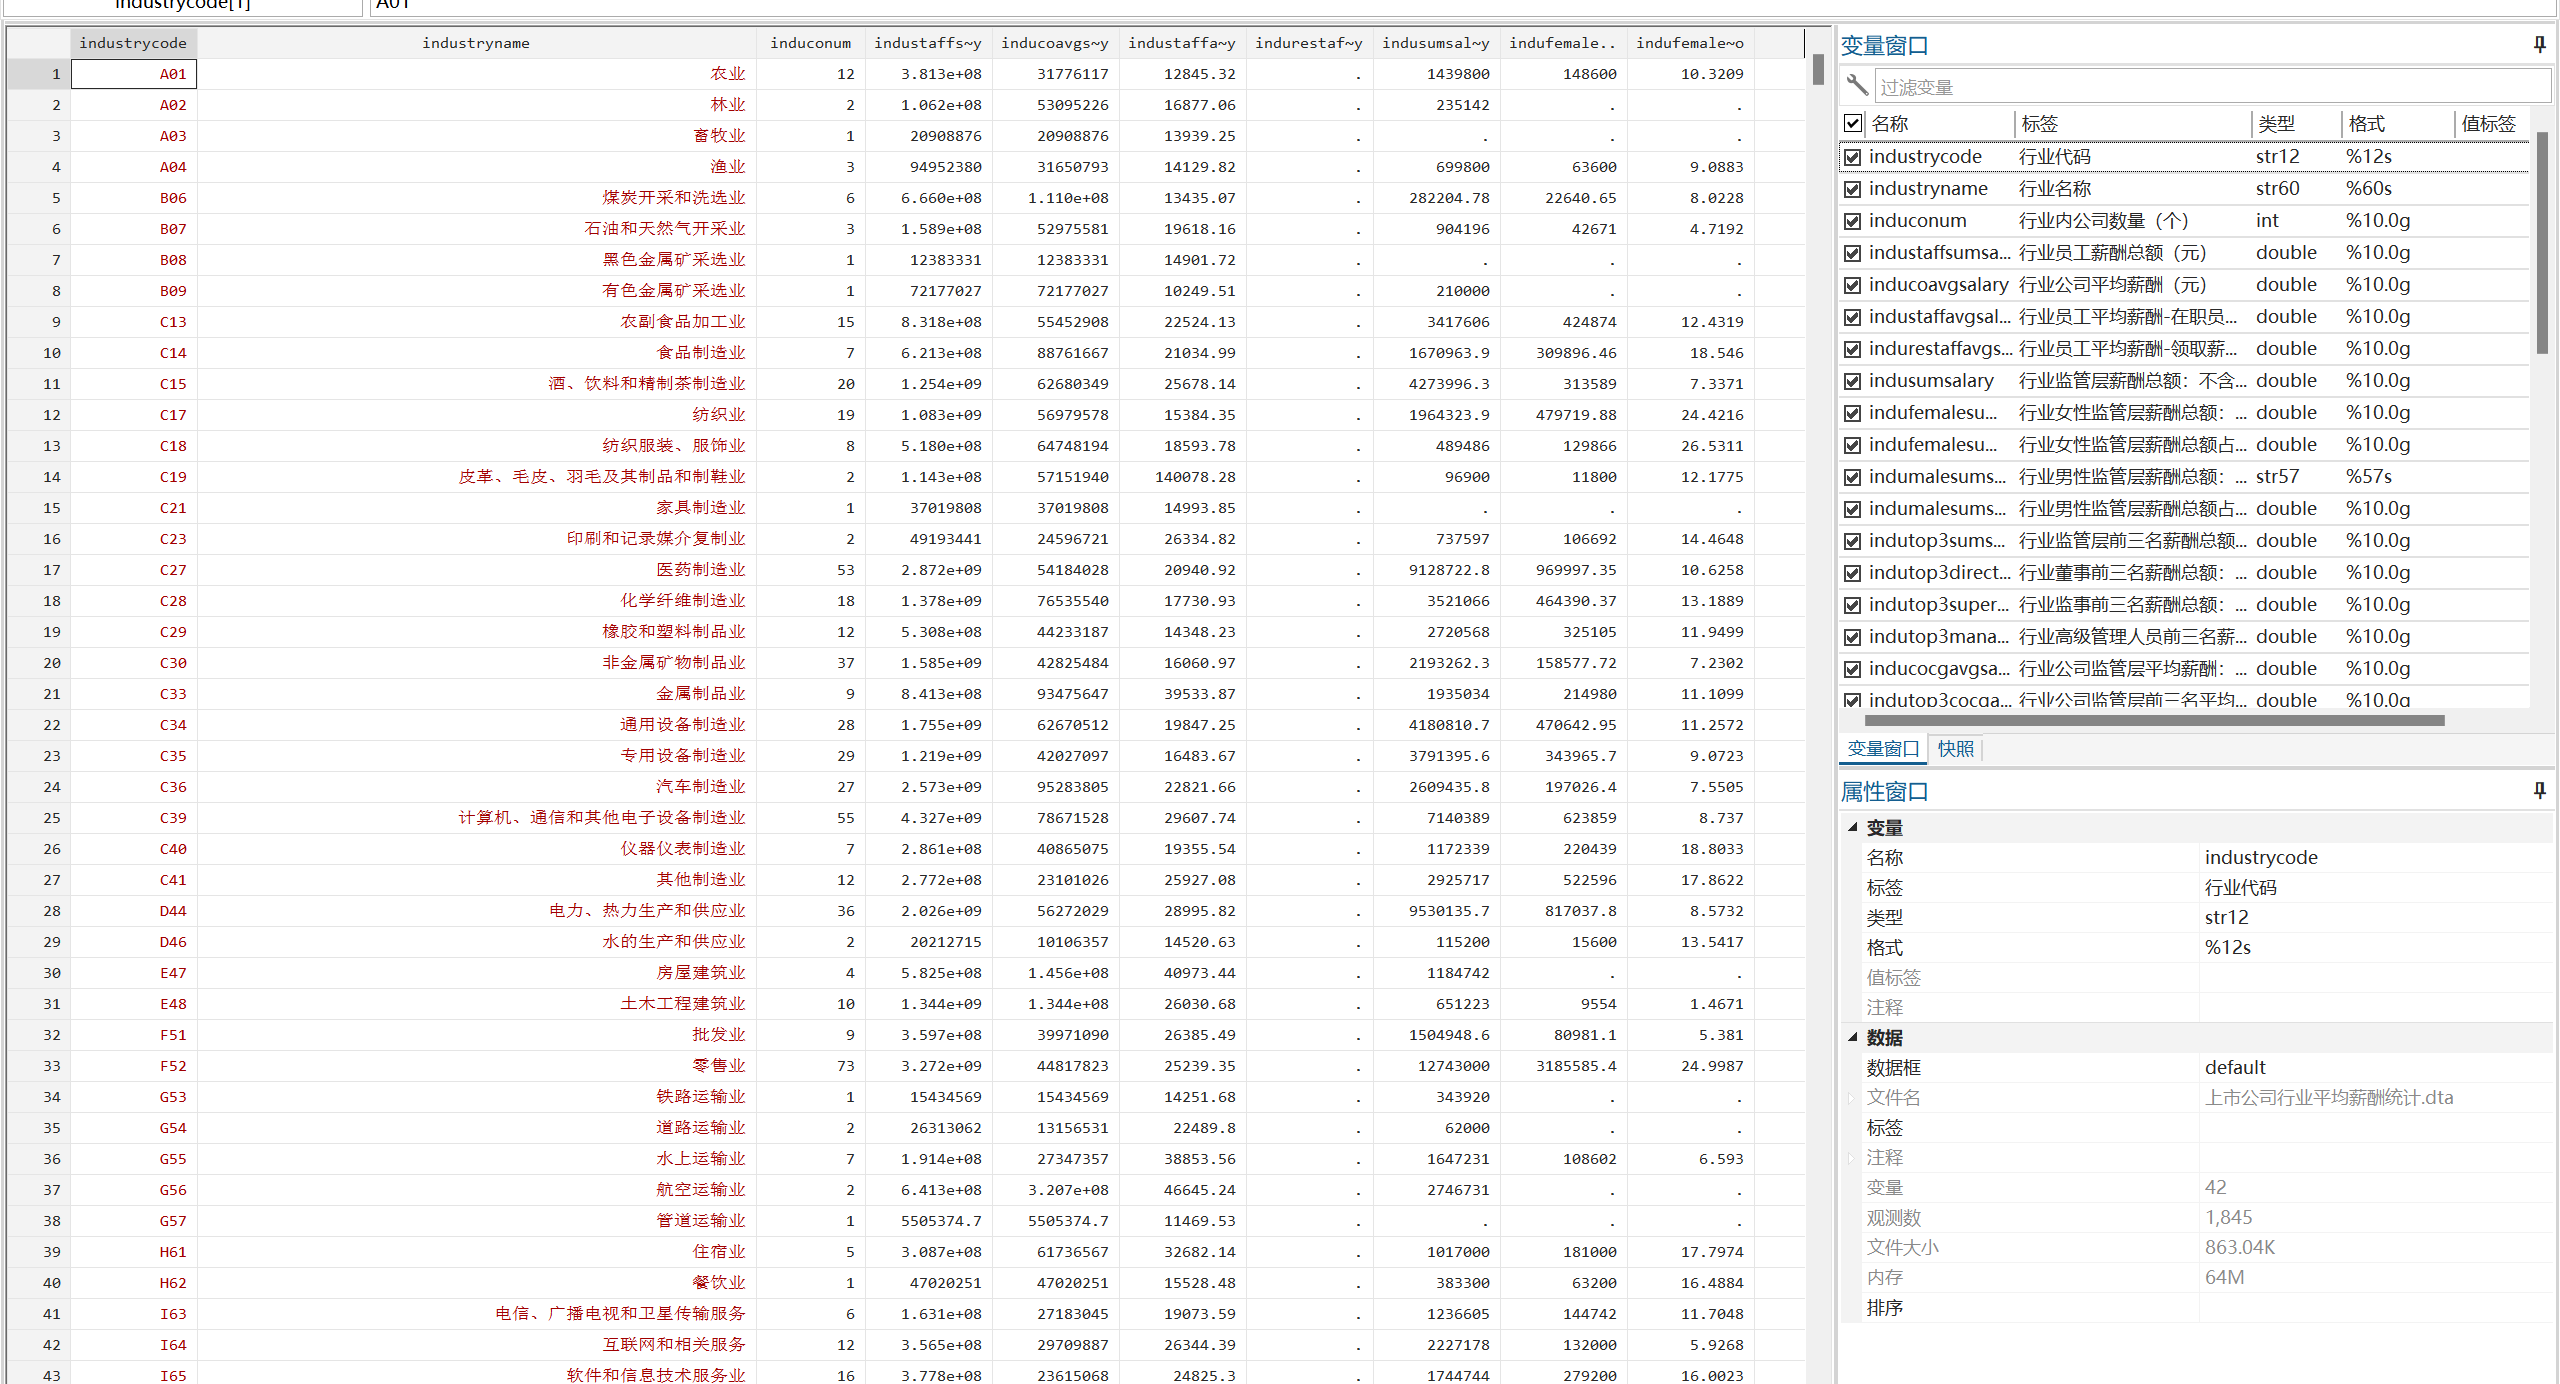2560x1384 pixels.
Task: Pin the 属性窗口 panel
Action: pyautogui.click(x=2539, y=790)
